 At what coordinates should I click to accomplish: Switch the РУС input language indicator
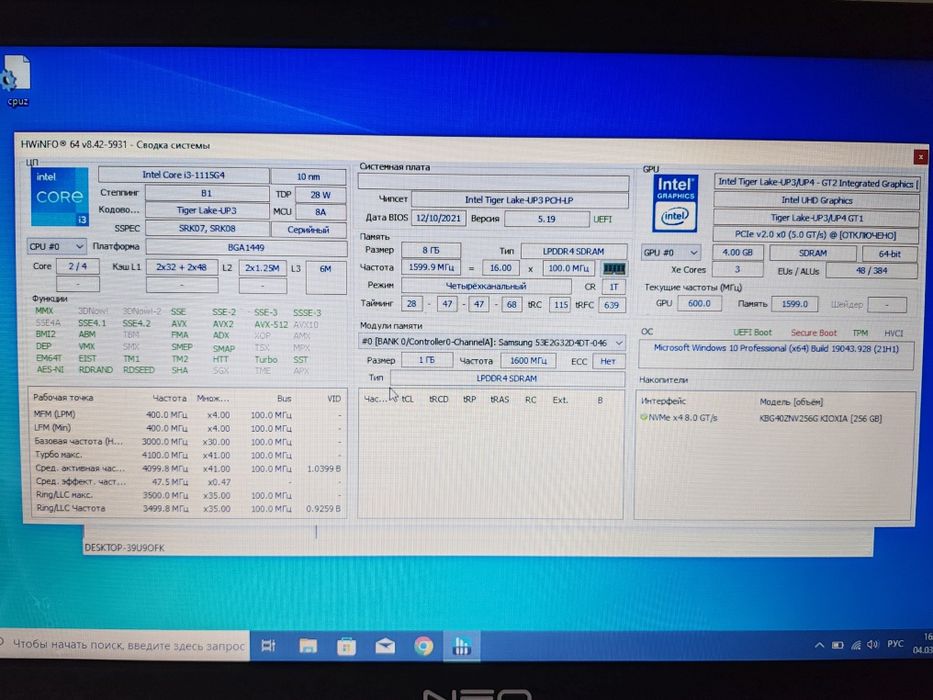click(895, 643)
